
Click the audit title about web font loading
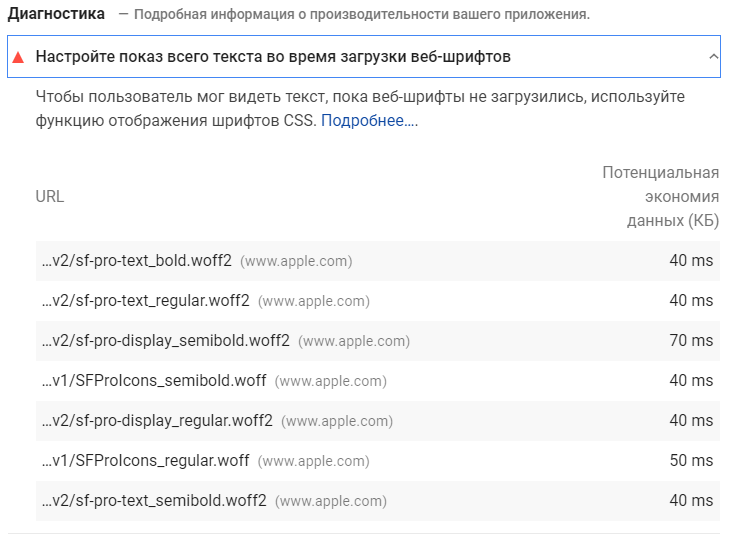point(273,57)
